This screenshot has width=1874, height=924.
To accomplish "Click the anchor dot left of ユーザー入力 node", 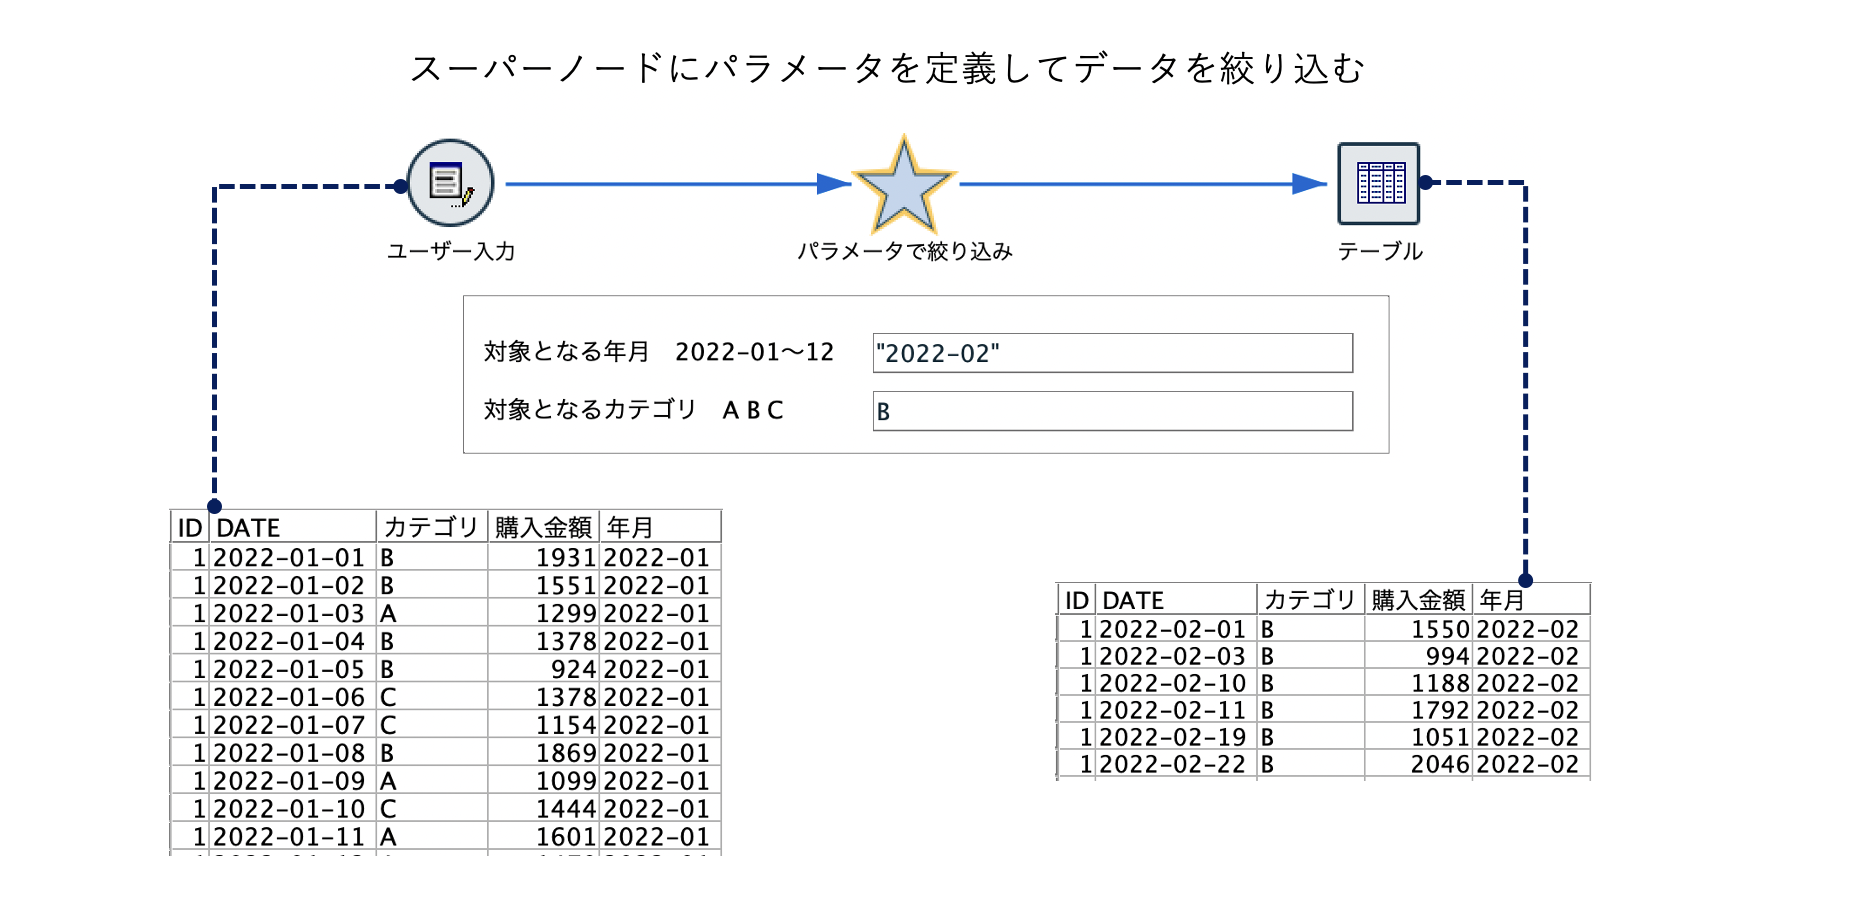I will tap(404, 184).
